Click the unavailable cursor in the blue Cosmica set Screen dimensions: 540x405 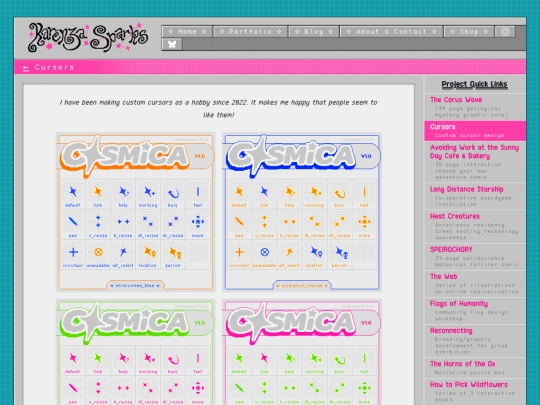point(264,252)
